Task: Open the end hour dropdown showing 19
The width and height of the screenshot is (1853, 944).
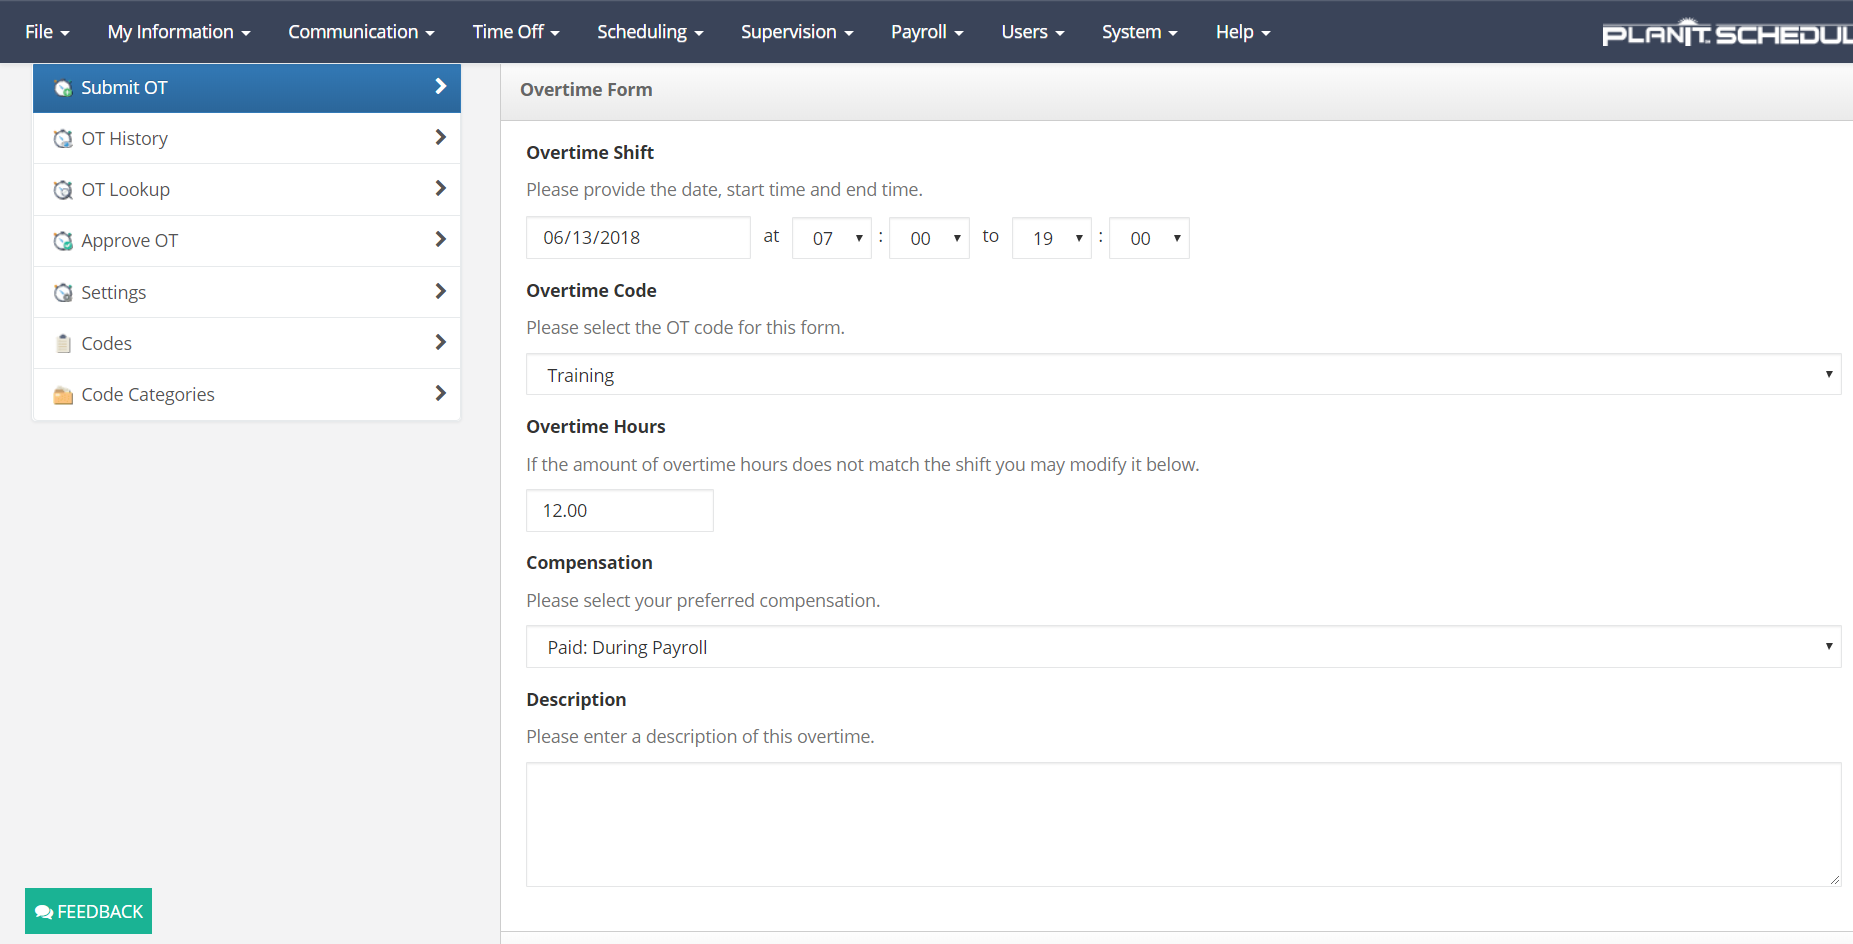Action: coord(1052,238)
